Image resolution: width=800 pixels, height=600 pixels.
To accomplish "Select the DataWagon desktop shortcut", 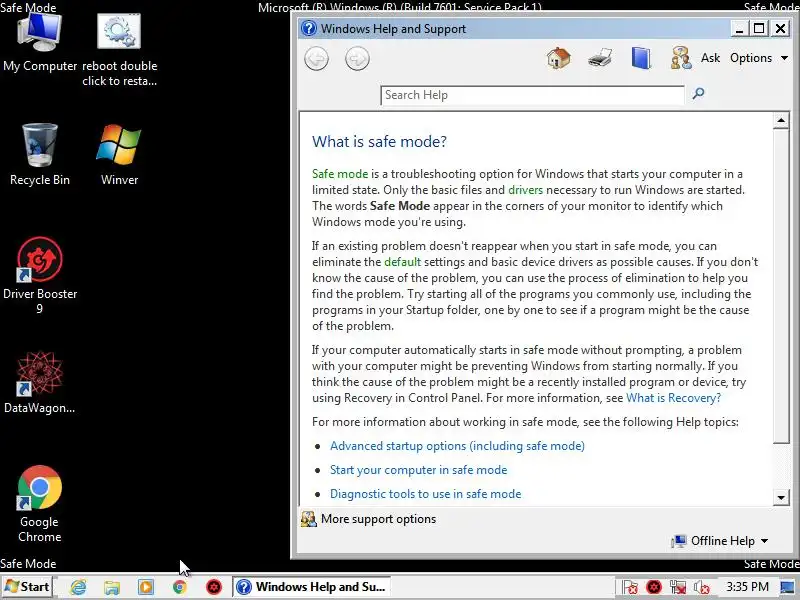I will click(40, 383).
